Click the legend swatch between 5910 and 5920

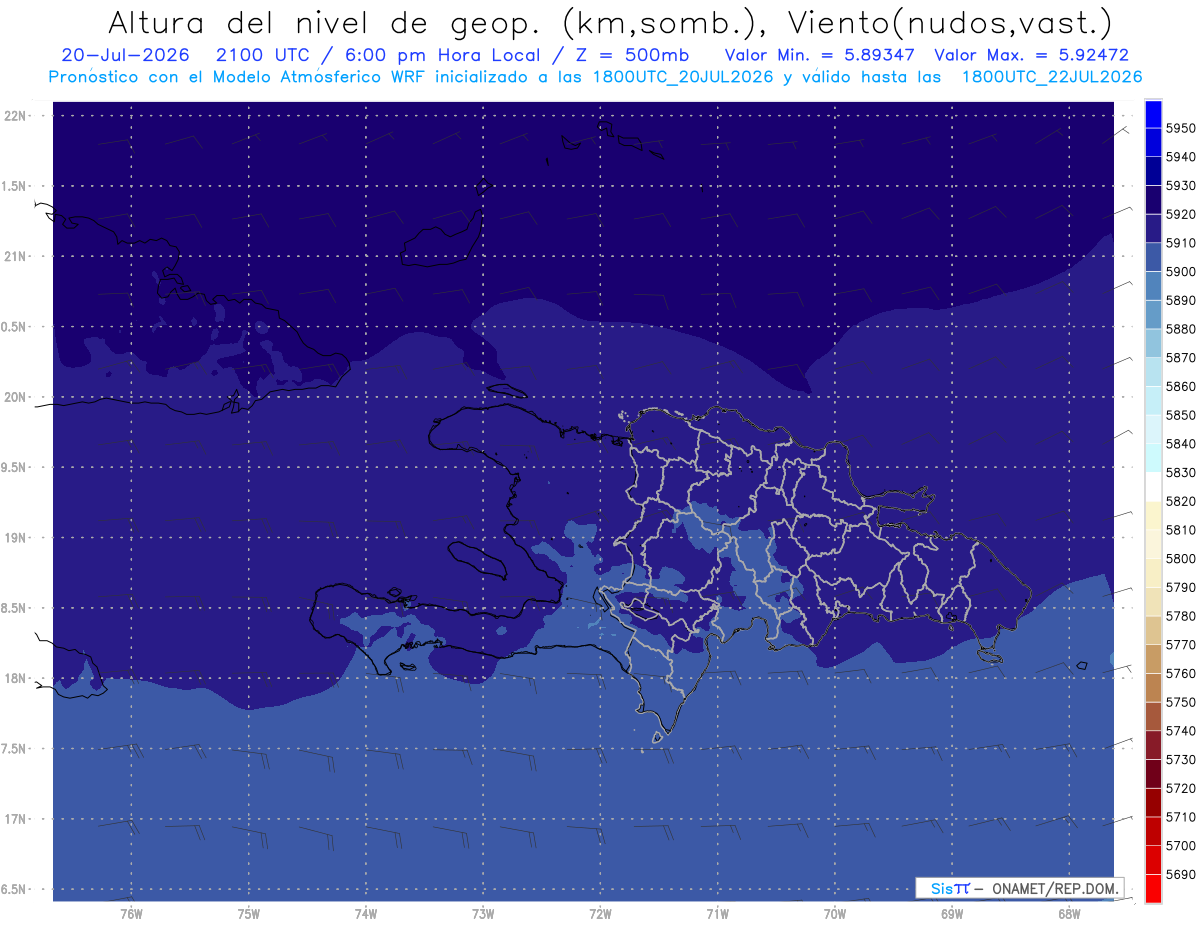[x=1153, y=228]
